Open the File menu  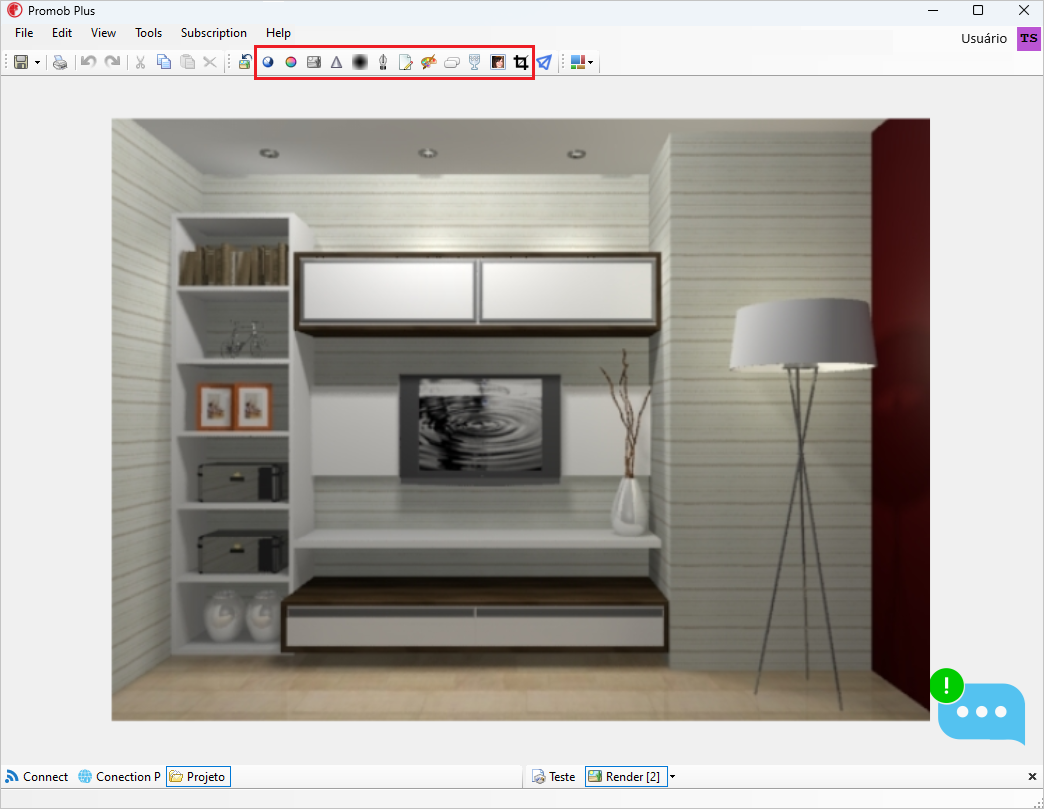point(24,33)
